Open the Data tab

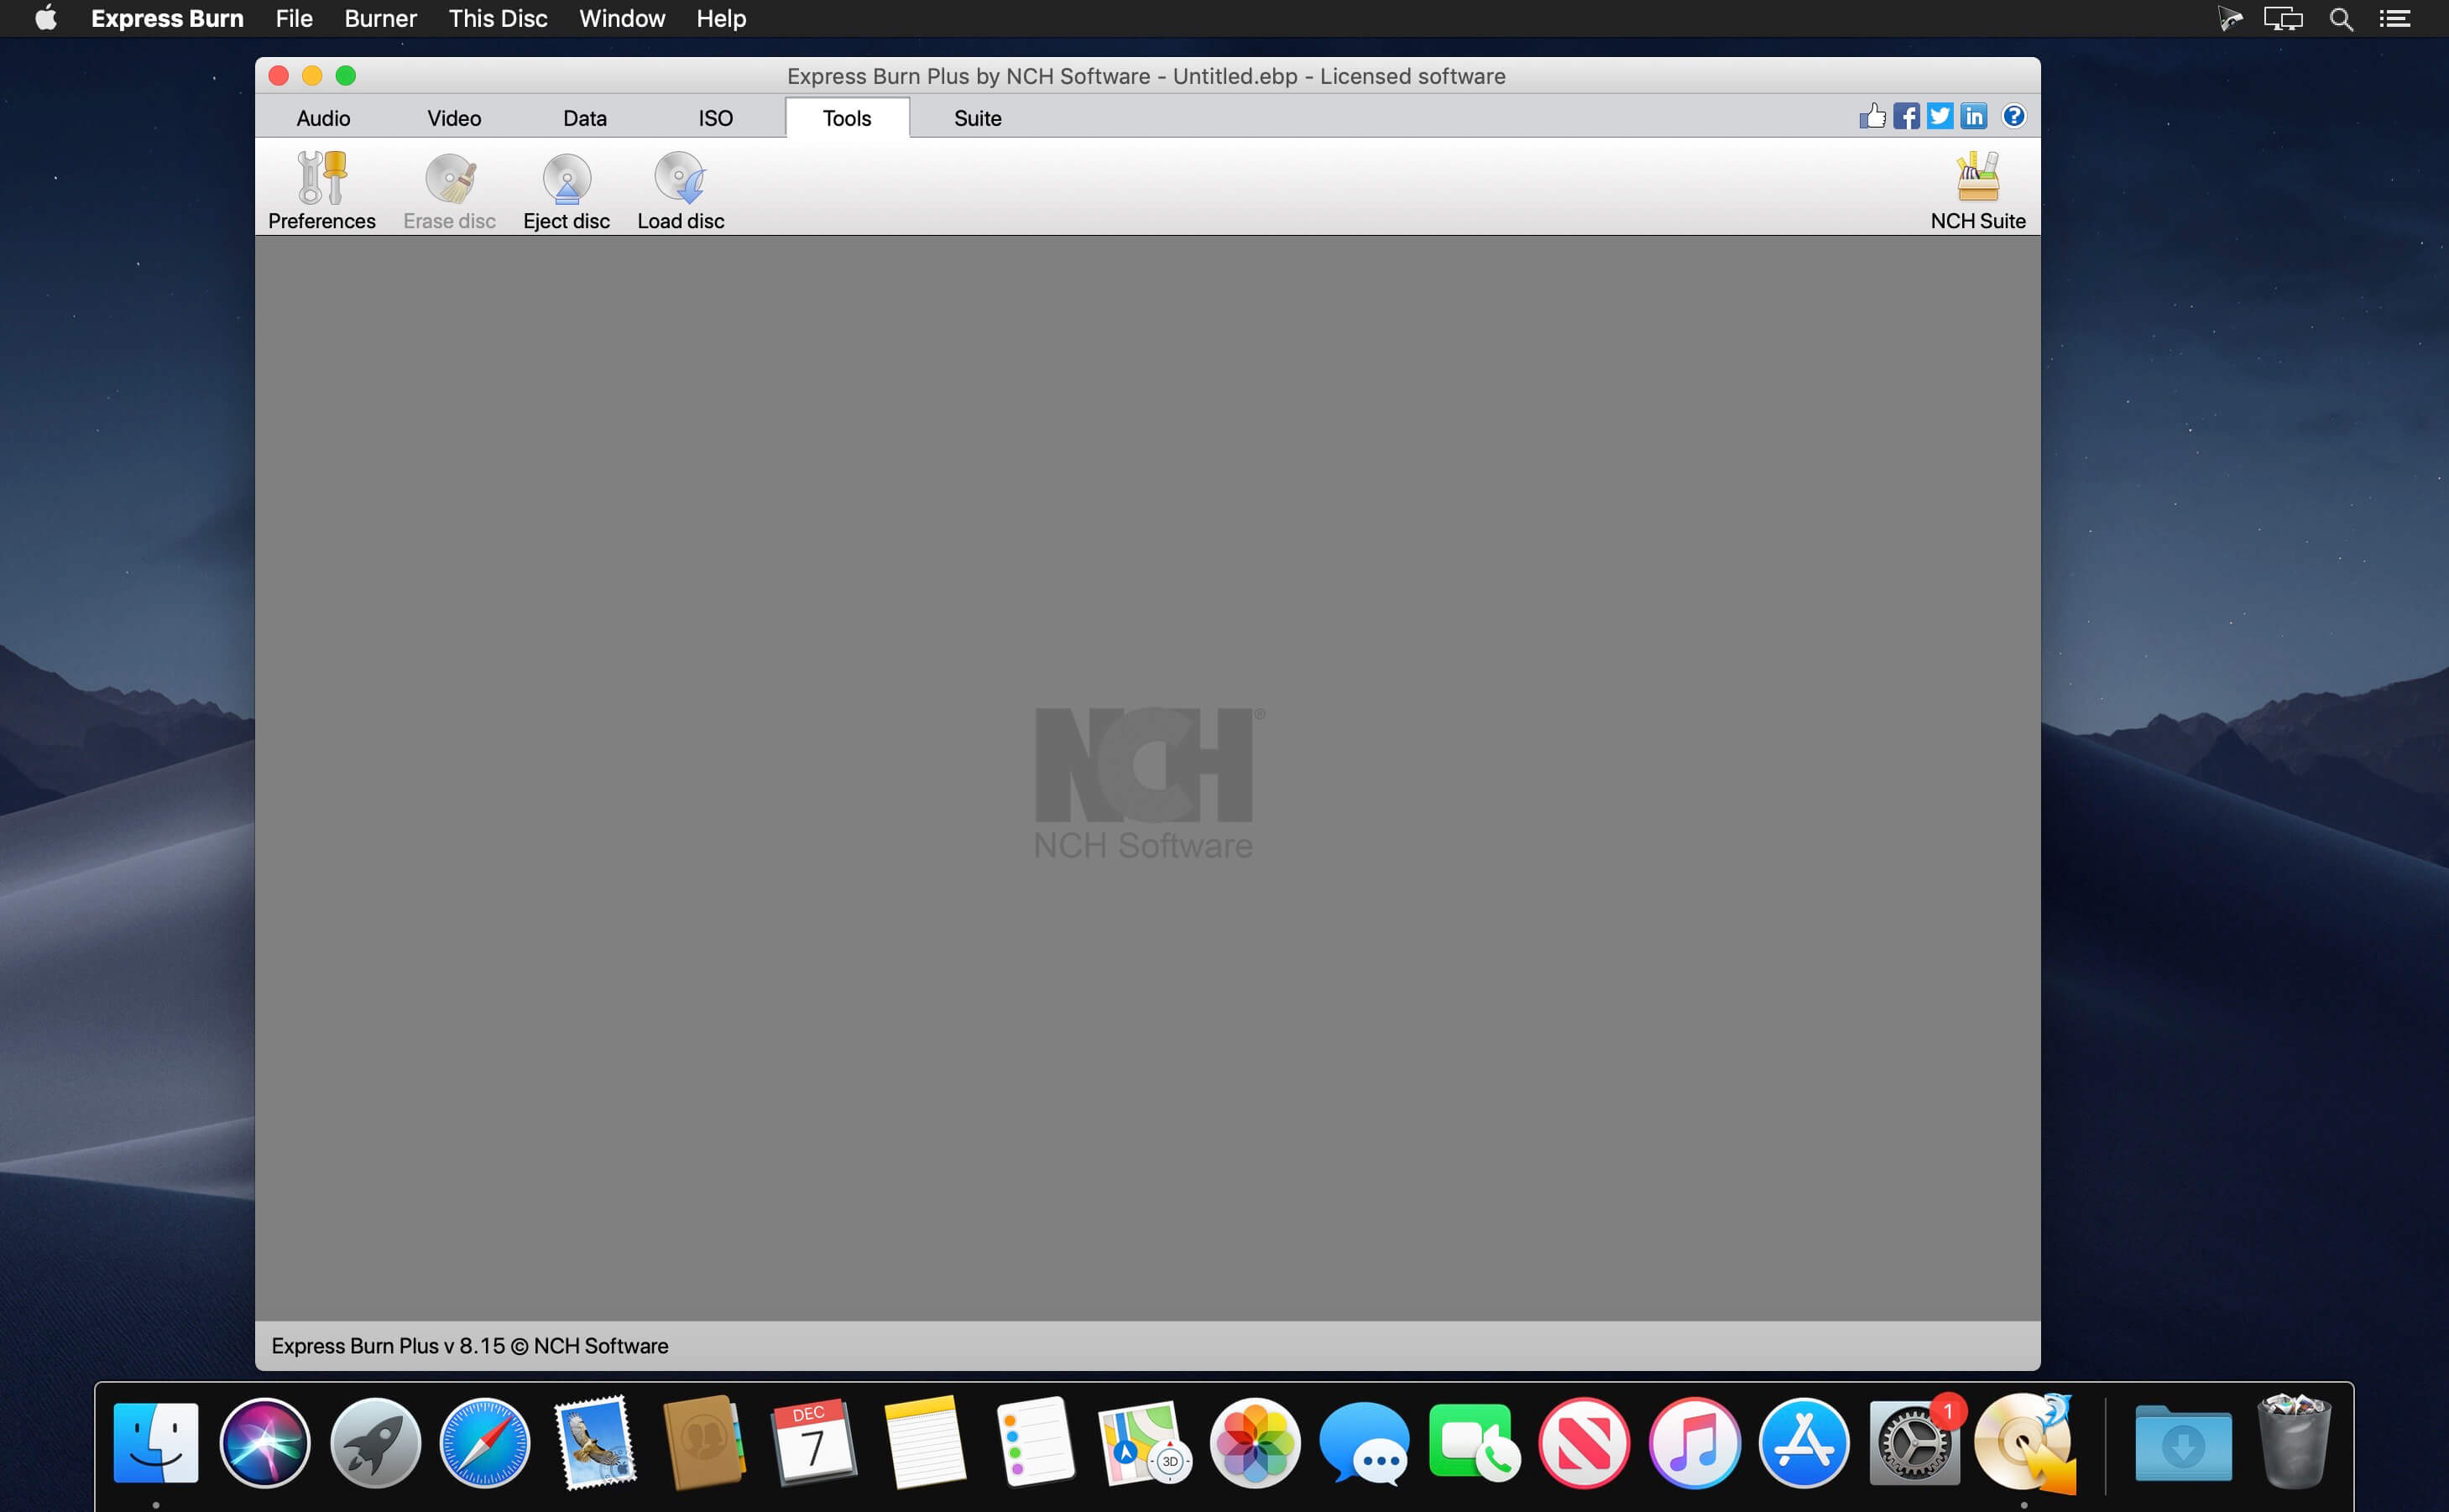(x=585, y=118)
